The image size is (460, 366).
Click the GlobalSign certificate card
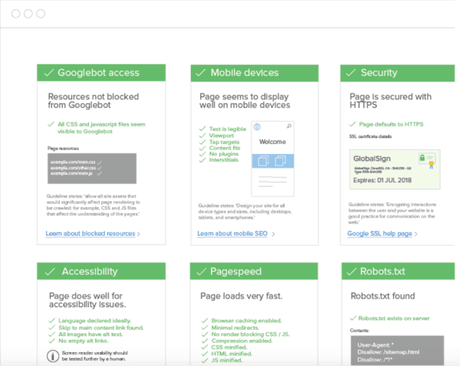tap(395, 169)
